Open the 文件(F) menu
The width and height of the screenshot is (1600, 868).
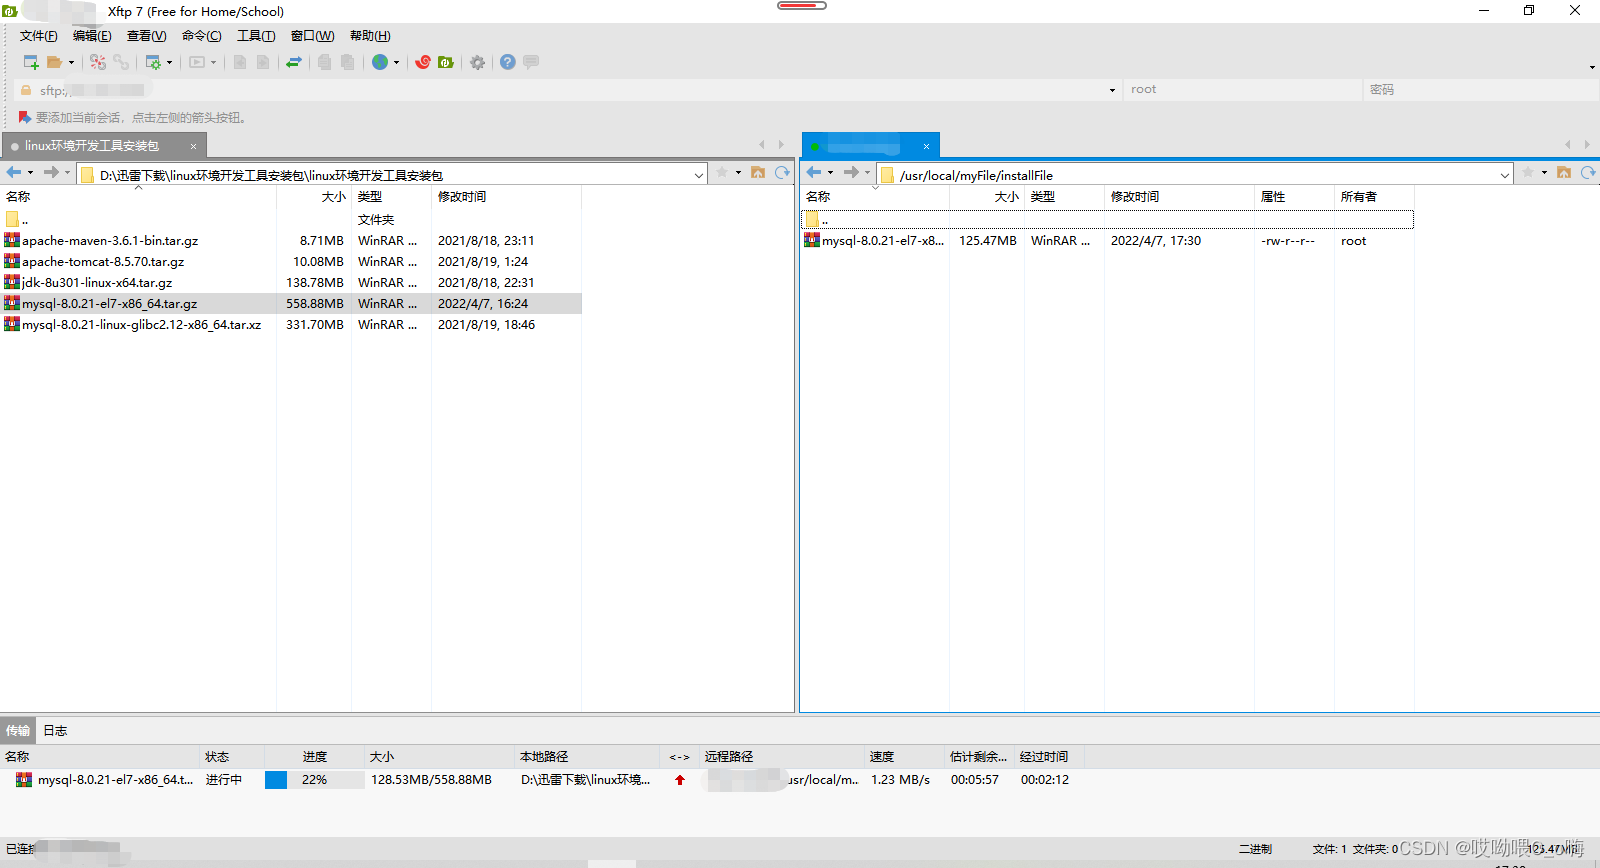tap(38, 36)
